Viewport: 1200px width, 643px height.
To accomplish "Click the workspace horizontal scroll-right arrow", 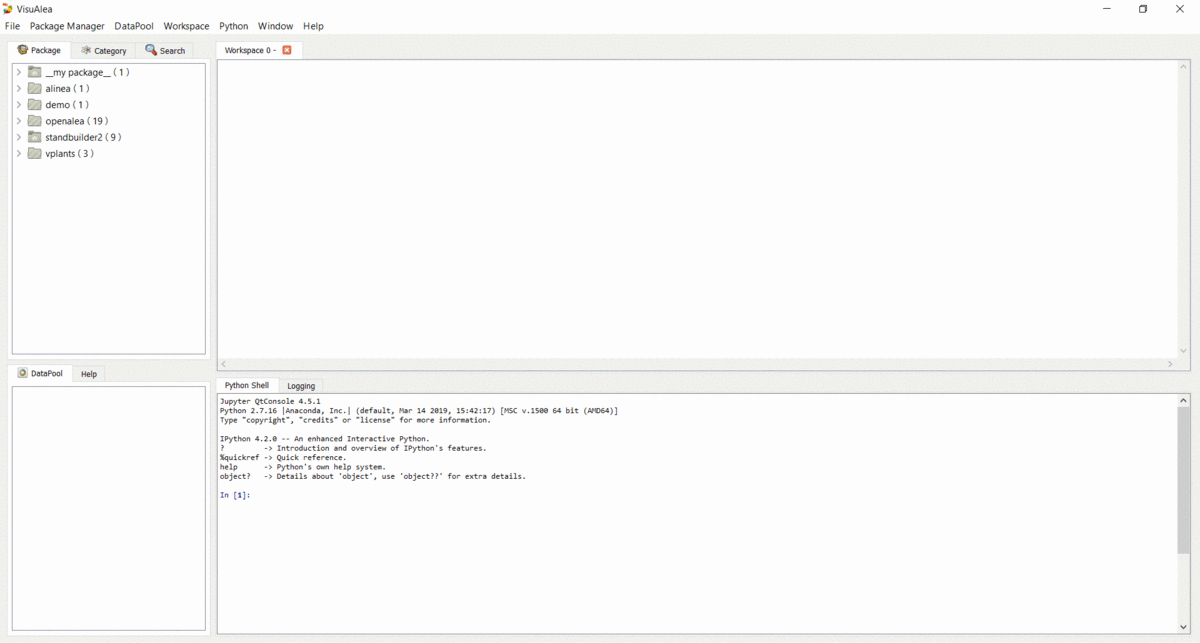I will [x=1170, y=364].
